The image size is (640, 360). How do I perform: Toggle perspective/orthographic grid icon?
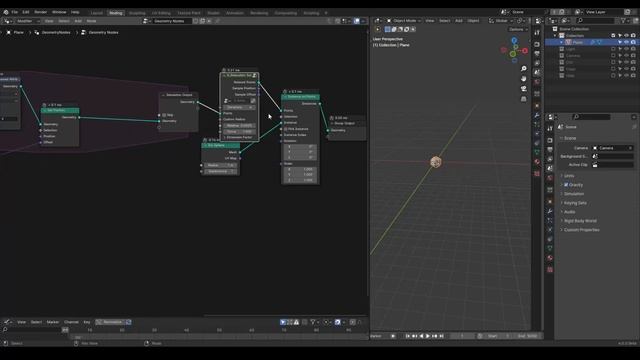pyautogui.click(x=524, y=99)
